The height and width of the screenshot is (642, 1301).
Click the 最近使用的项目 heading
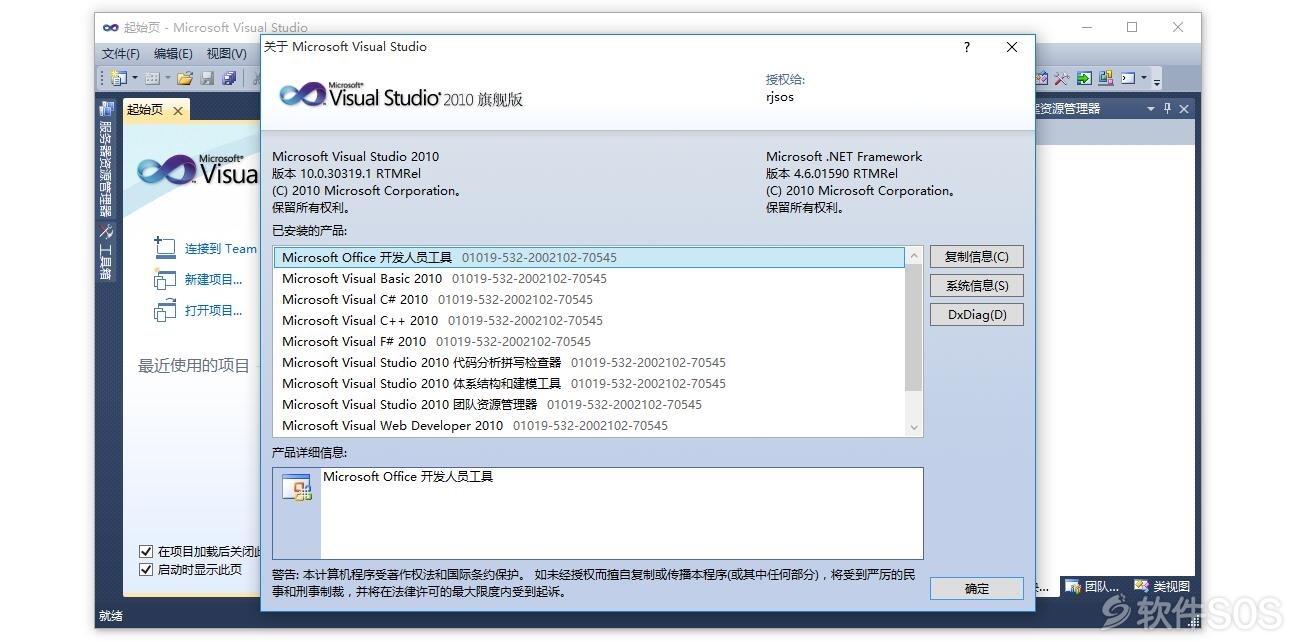pos(194,366)
